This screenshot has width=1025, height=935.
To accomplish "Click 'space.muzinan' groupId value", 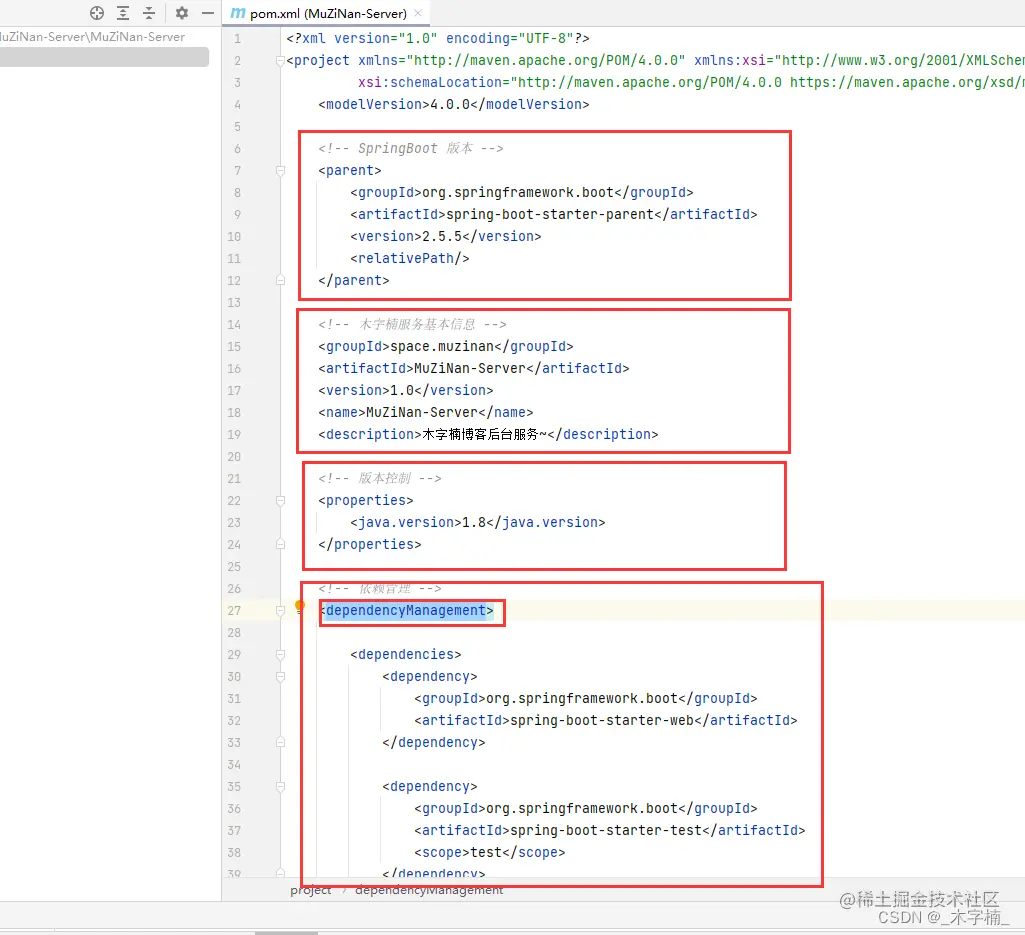I will (442, 347).
